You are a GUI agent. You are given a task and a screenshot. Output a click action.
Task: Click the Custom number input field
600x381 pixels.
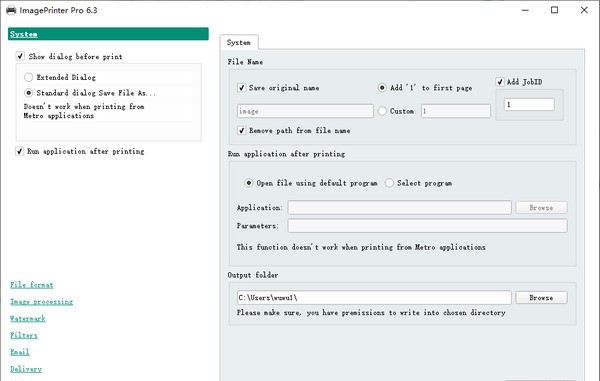[x=456, y=111]
